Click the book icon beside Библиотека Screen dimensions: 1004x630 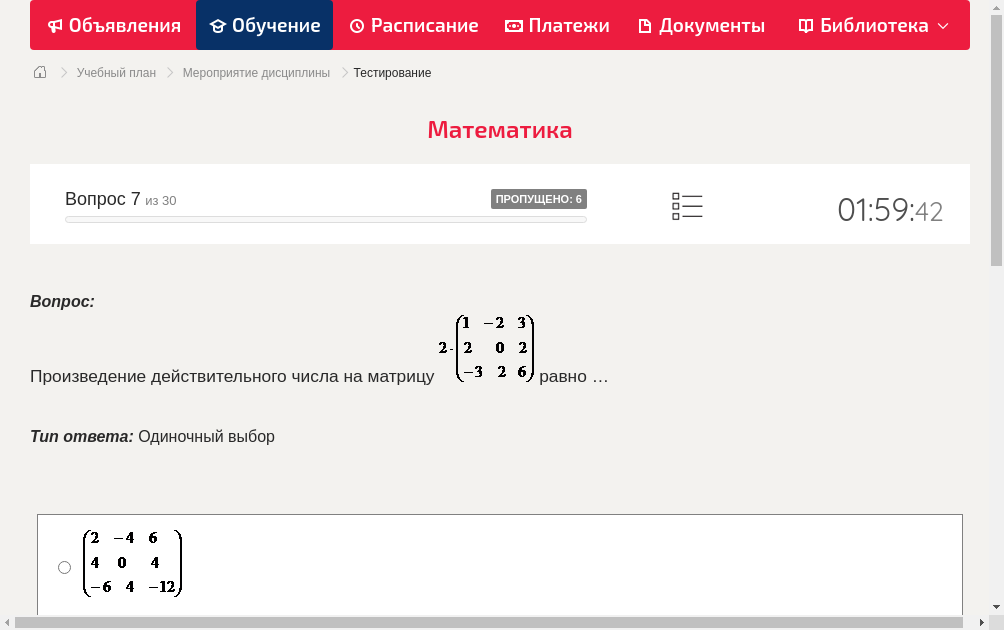[x=806, y=26]
